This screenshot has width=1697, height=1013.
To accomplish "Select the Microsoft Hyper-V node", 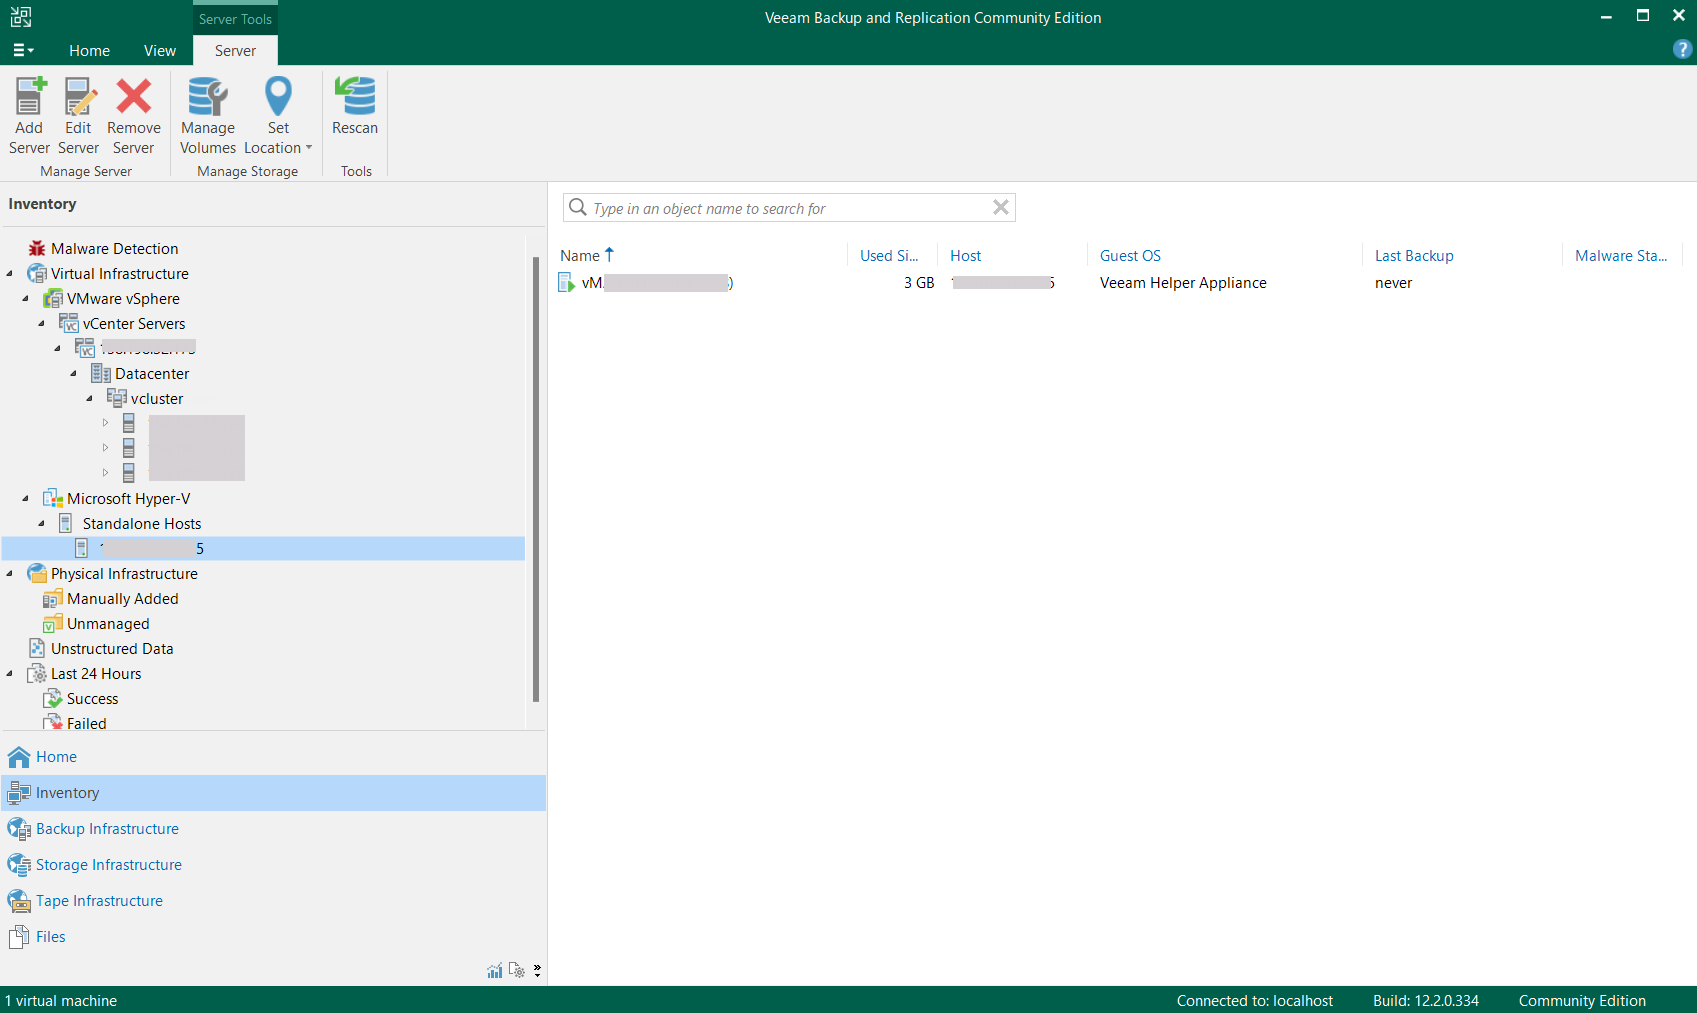I will tap(128, 499).
